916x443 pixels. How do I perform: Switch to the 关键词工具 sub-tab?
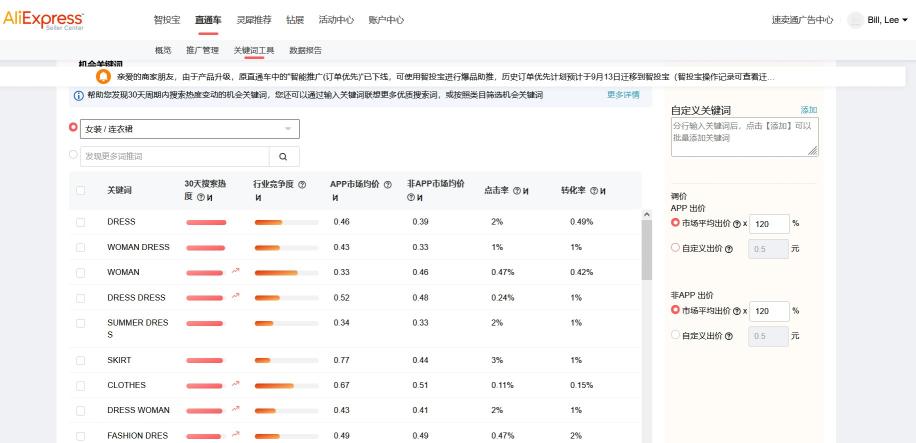pyautogui.click(x=254, y=50)
